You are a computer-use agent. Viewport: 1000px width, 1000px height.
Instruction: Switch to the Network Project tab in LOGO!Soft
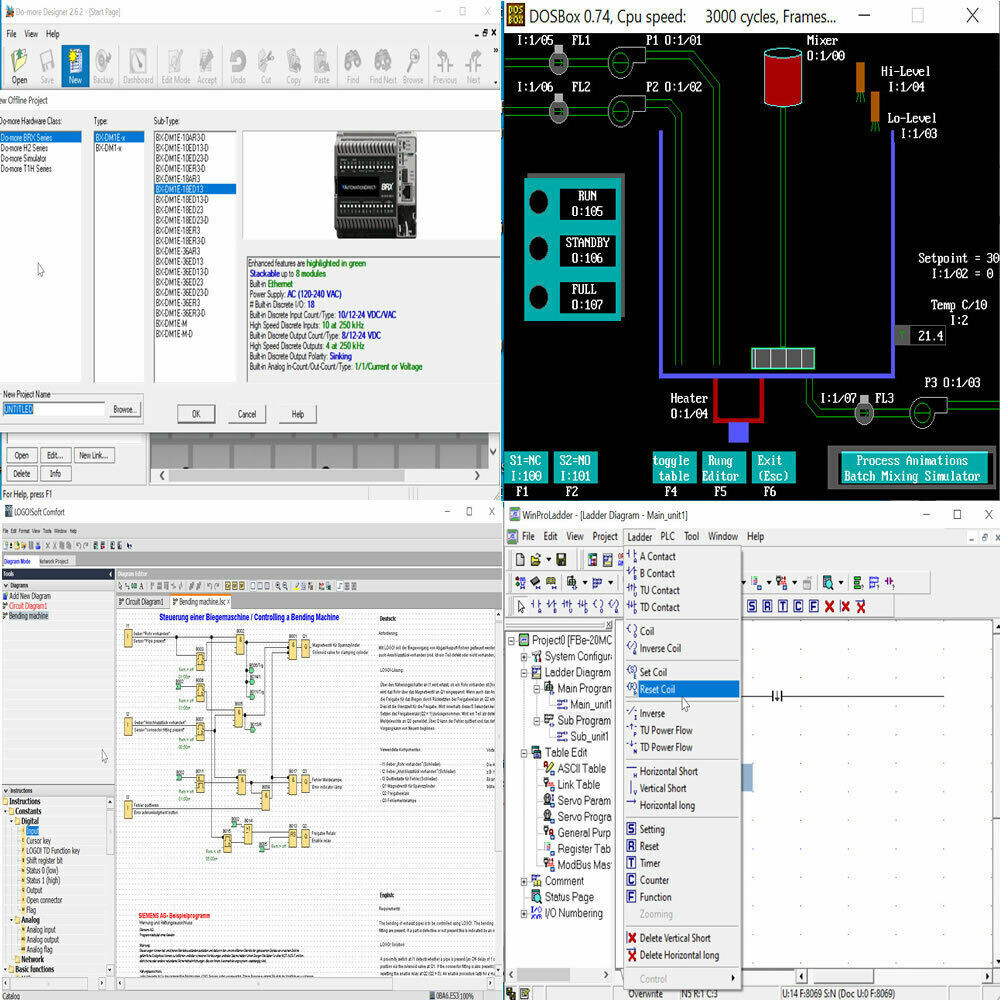click(x=55, y=561)
